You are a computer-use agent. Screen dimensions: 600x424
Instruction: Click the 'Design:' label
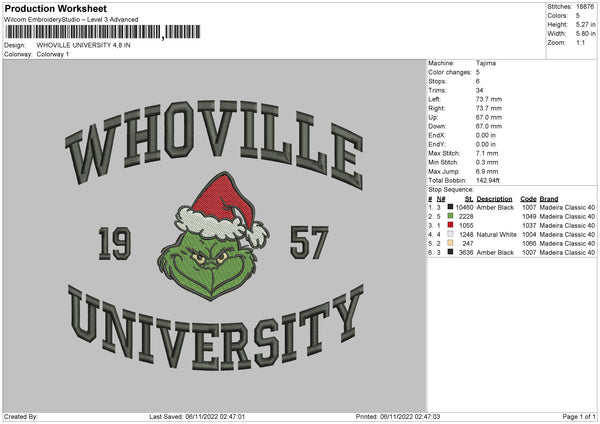pyautogui.click(x=15, y=45)
